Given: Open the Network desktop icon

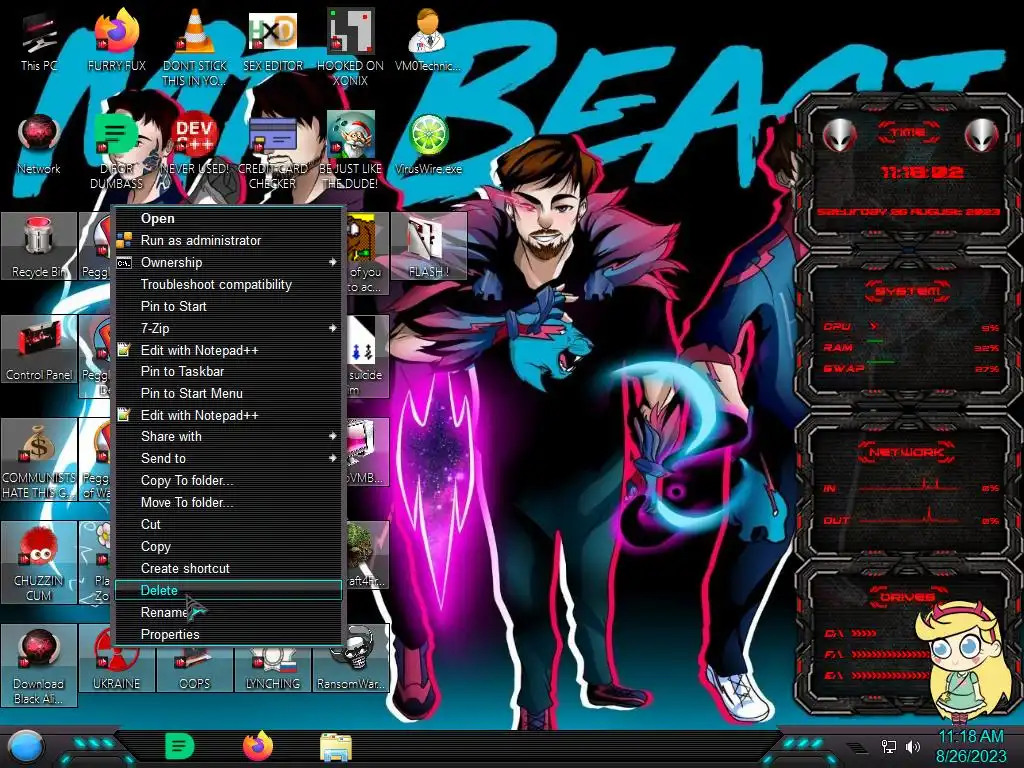Looking at the screenshot, I should pyautogui.click(x=39, y=145).
